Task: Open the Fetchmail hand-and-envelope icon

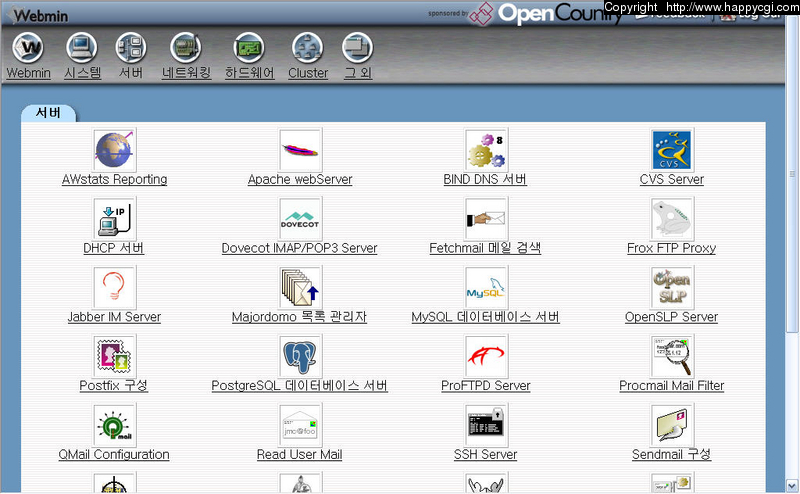Action: tap(486, 219)
